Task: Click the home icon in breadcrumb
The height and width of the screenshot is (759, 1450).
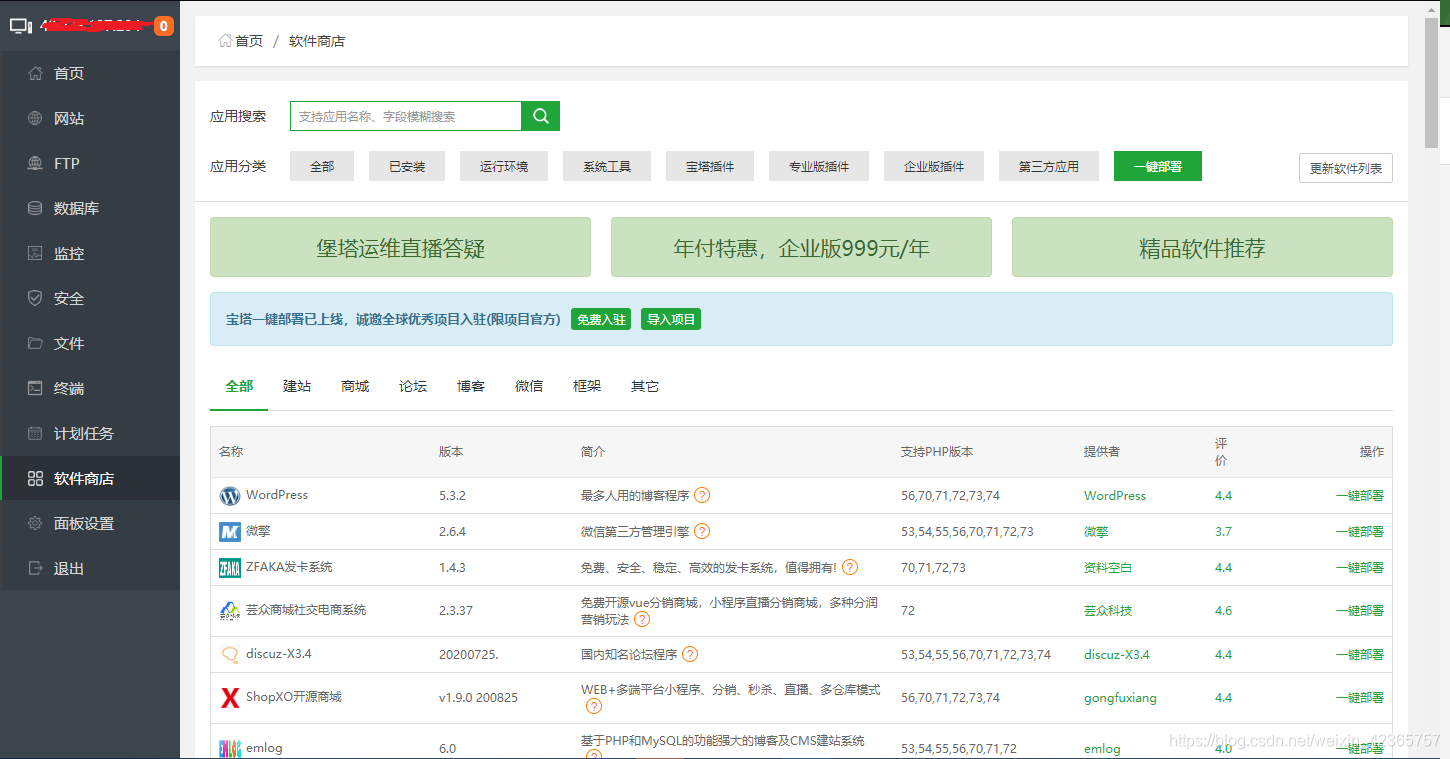Action: 226,41
